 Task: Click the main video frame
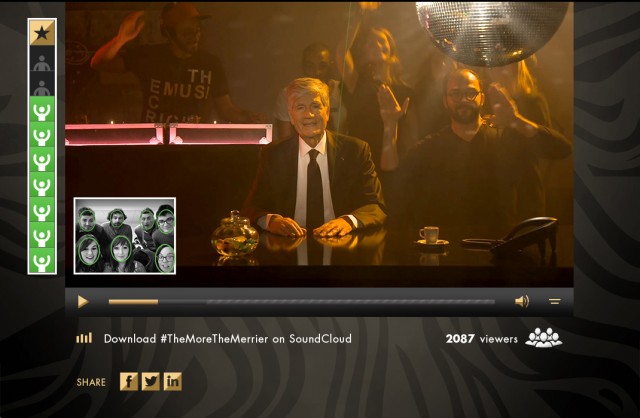319,144
